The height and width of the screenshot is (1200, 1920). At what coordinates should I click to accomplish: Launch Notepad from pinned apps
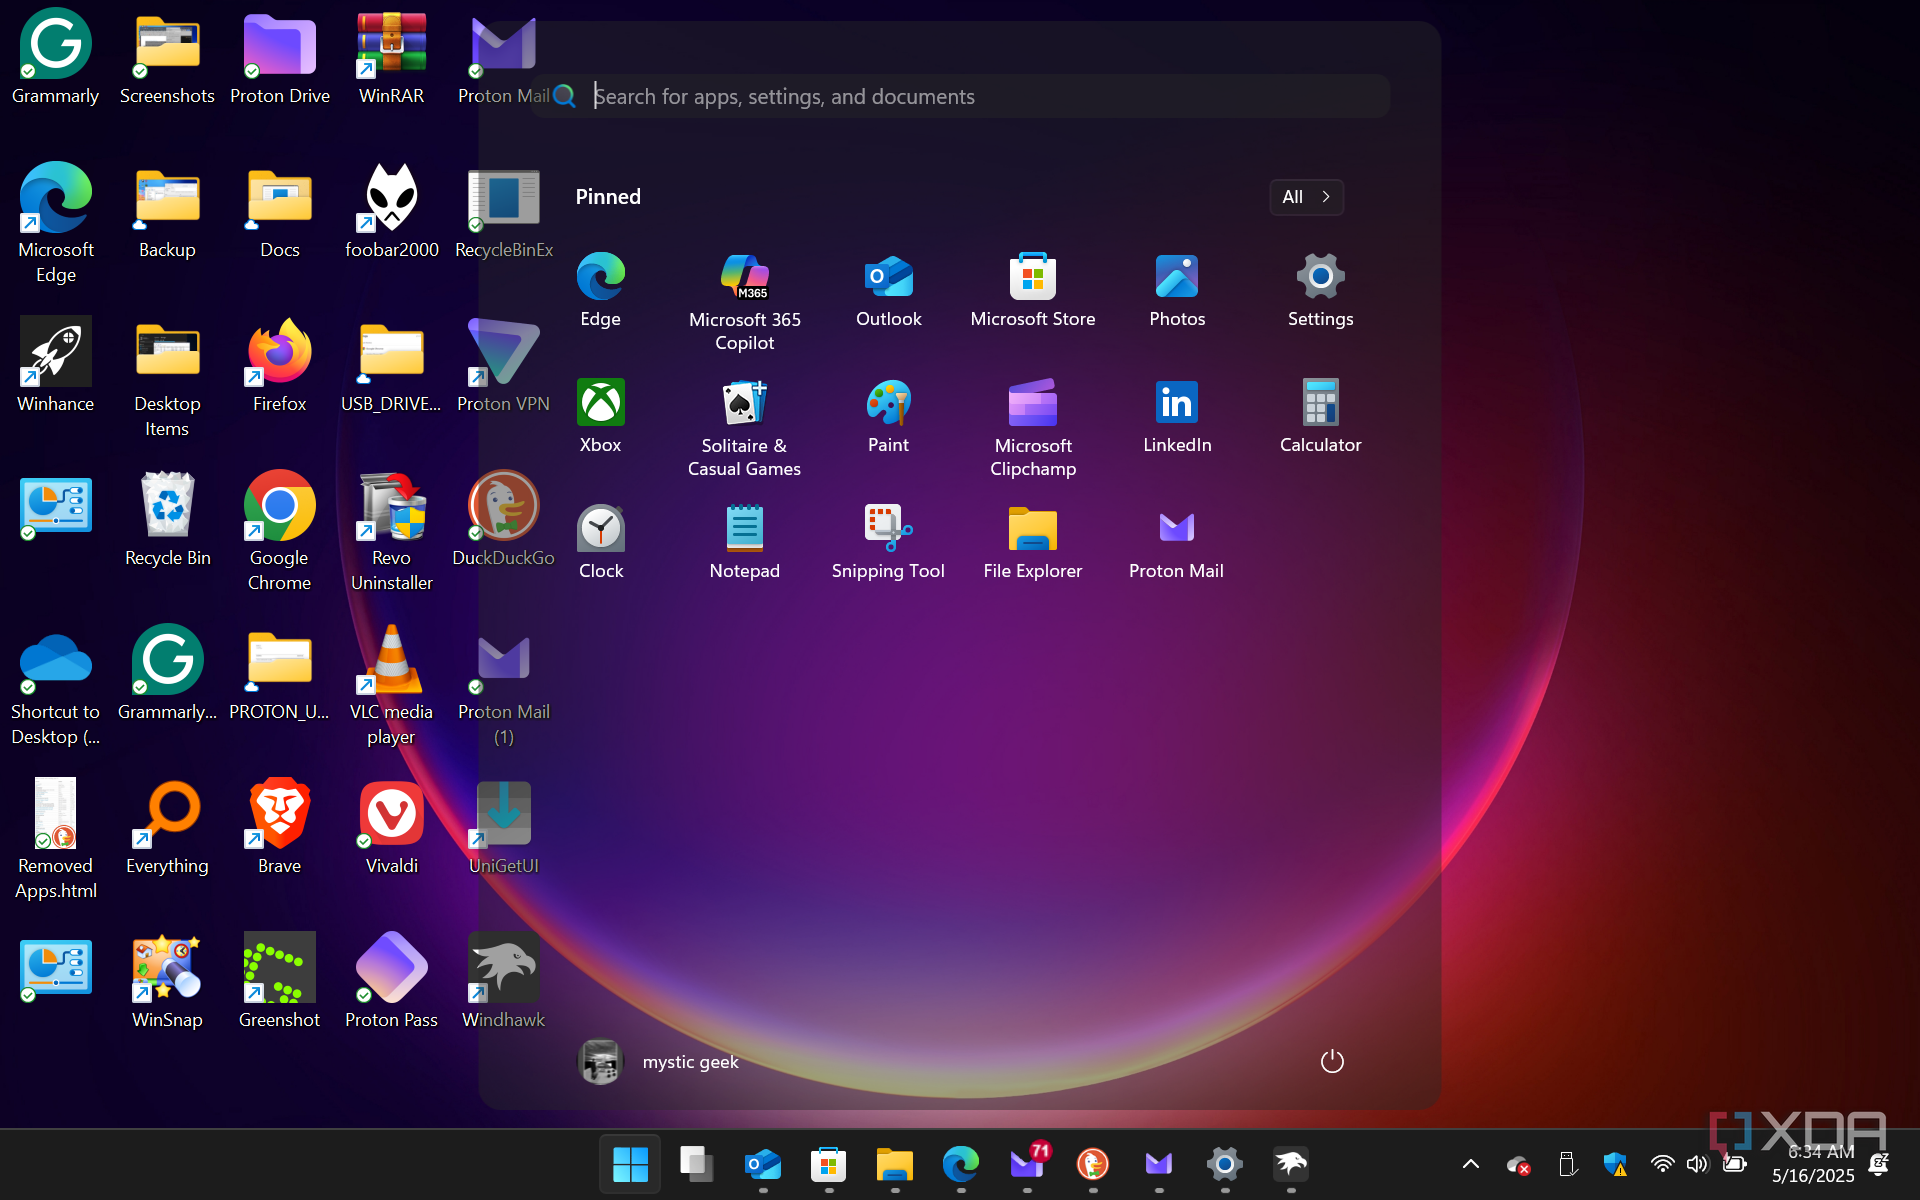744,542
